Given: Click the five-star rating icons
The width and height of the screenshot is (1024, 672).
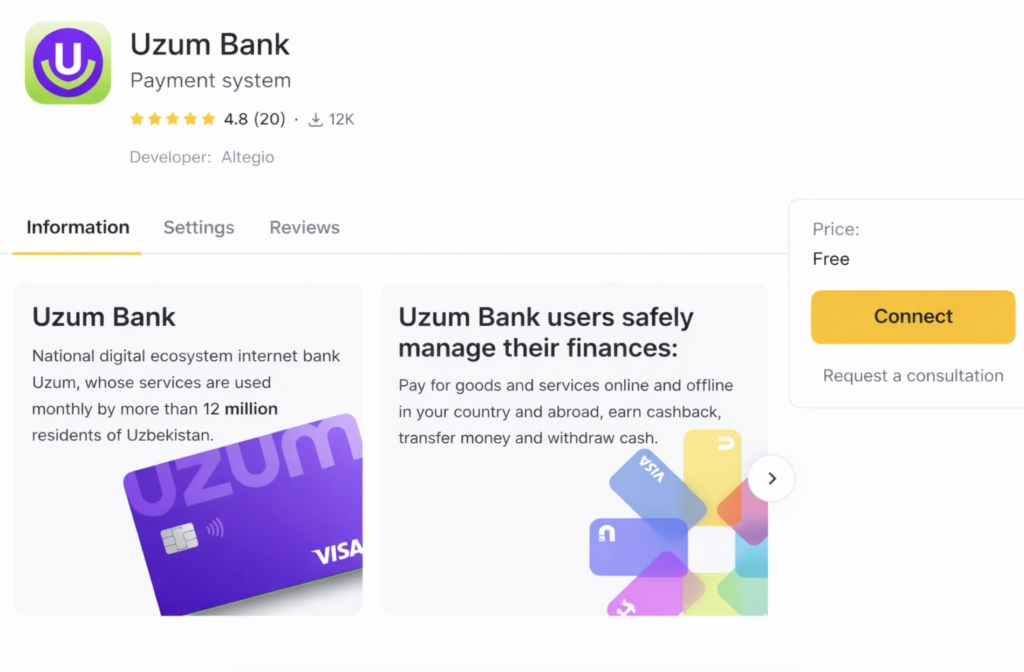Looking at the screenshot, I should click(x=172, y=119).
